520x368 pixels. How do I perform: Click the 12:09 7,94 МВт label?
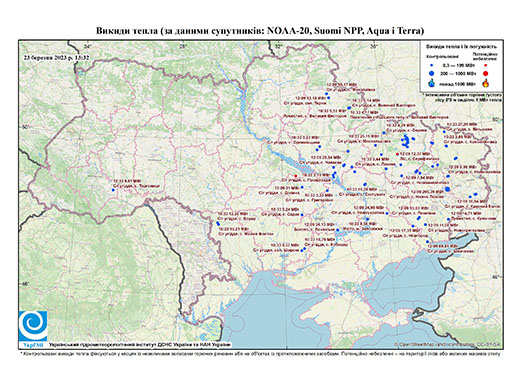pos(420,178)
